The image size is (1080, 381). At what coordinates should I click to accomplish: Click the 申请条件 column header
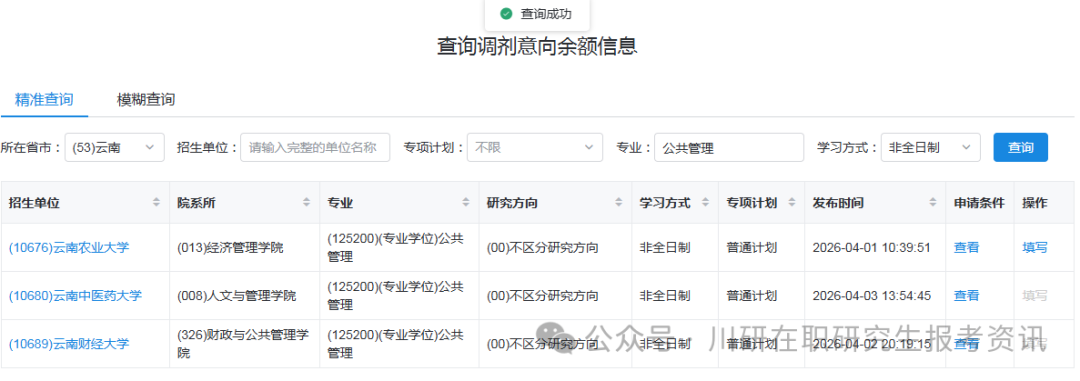(979, 203)
